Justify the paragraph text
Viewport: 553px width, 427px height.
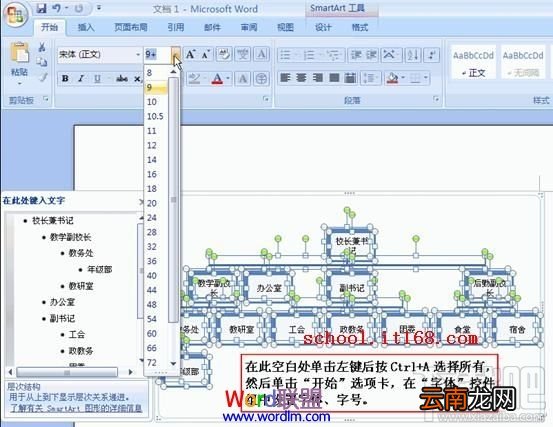click(x=334, y=78)
